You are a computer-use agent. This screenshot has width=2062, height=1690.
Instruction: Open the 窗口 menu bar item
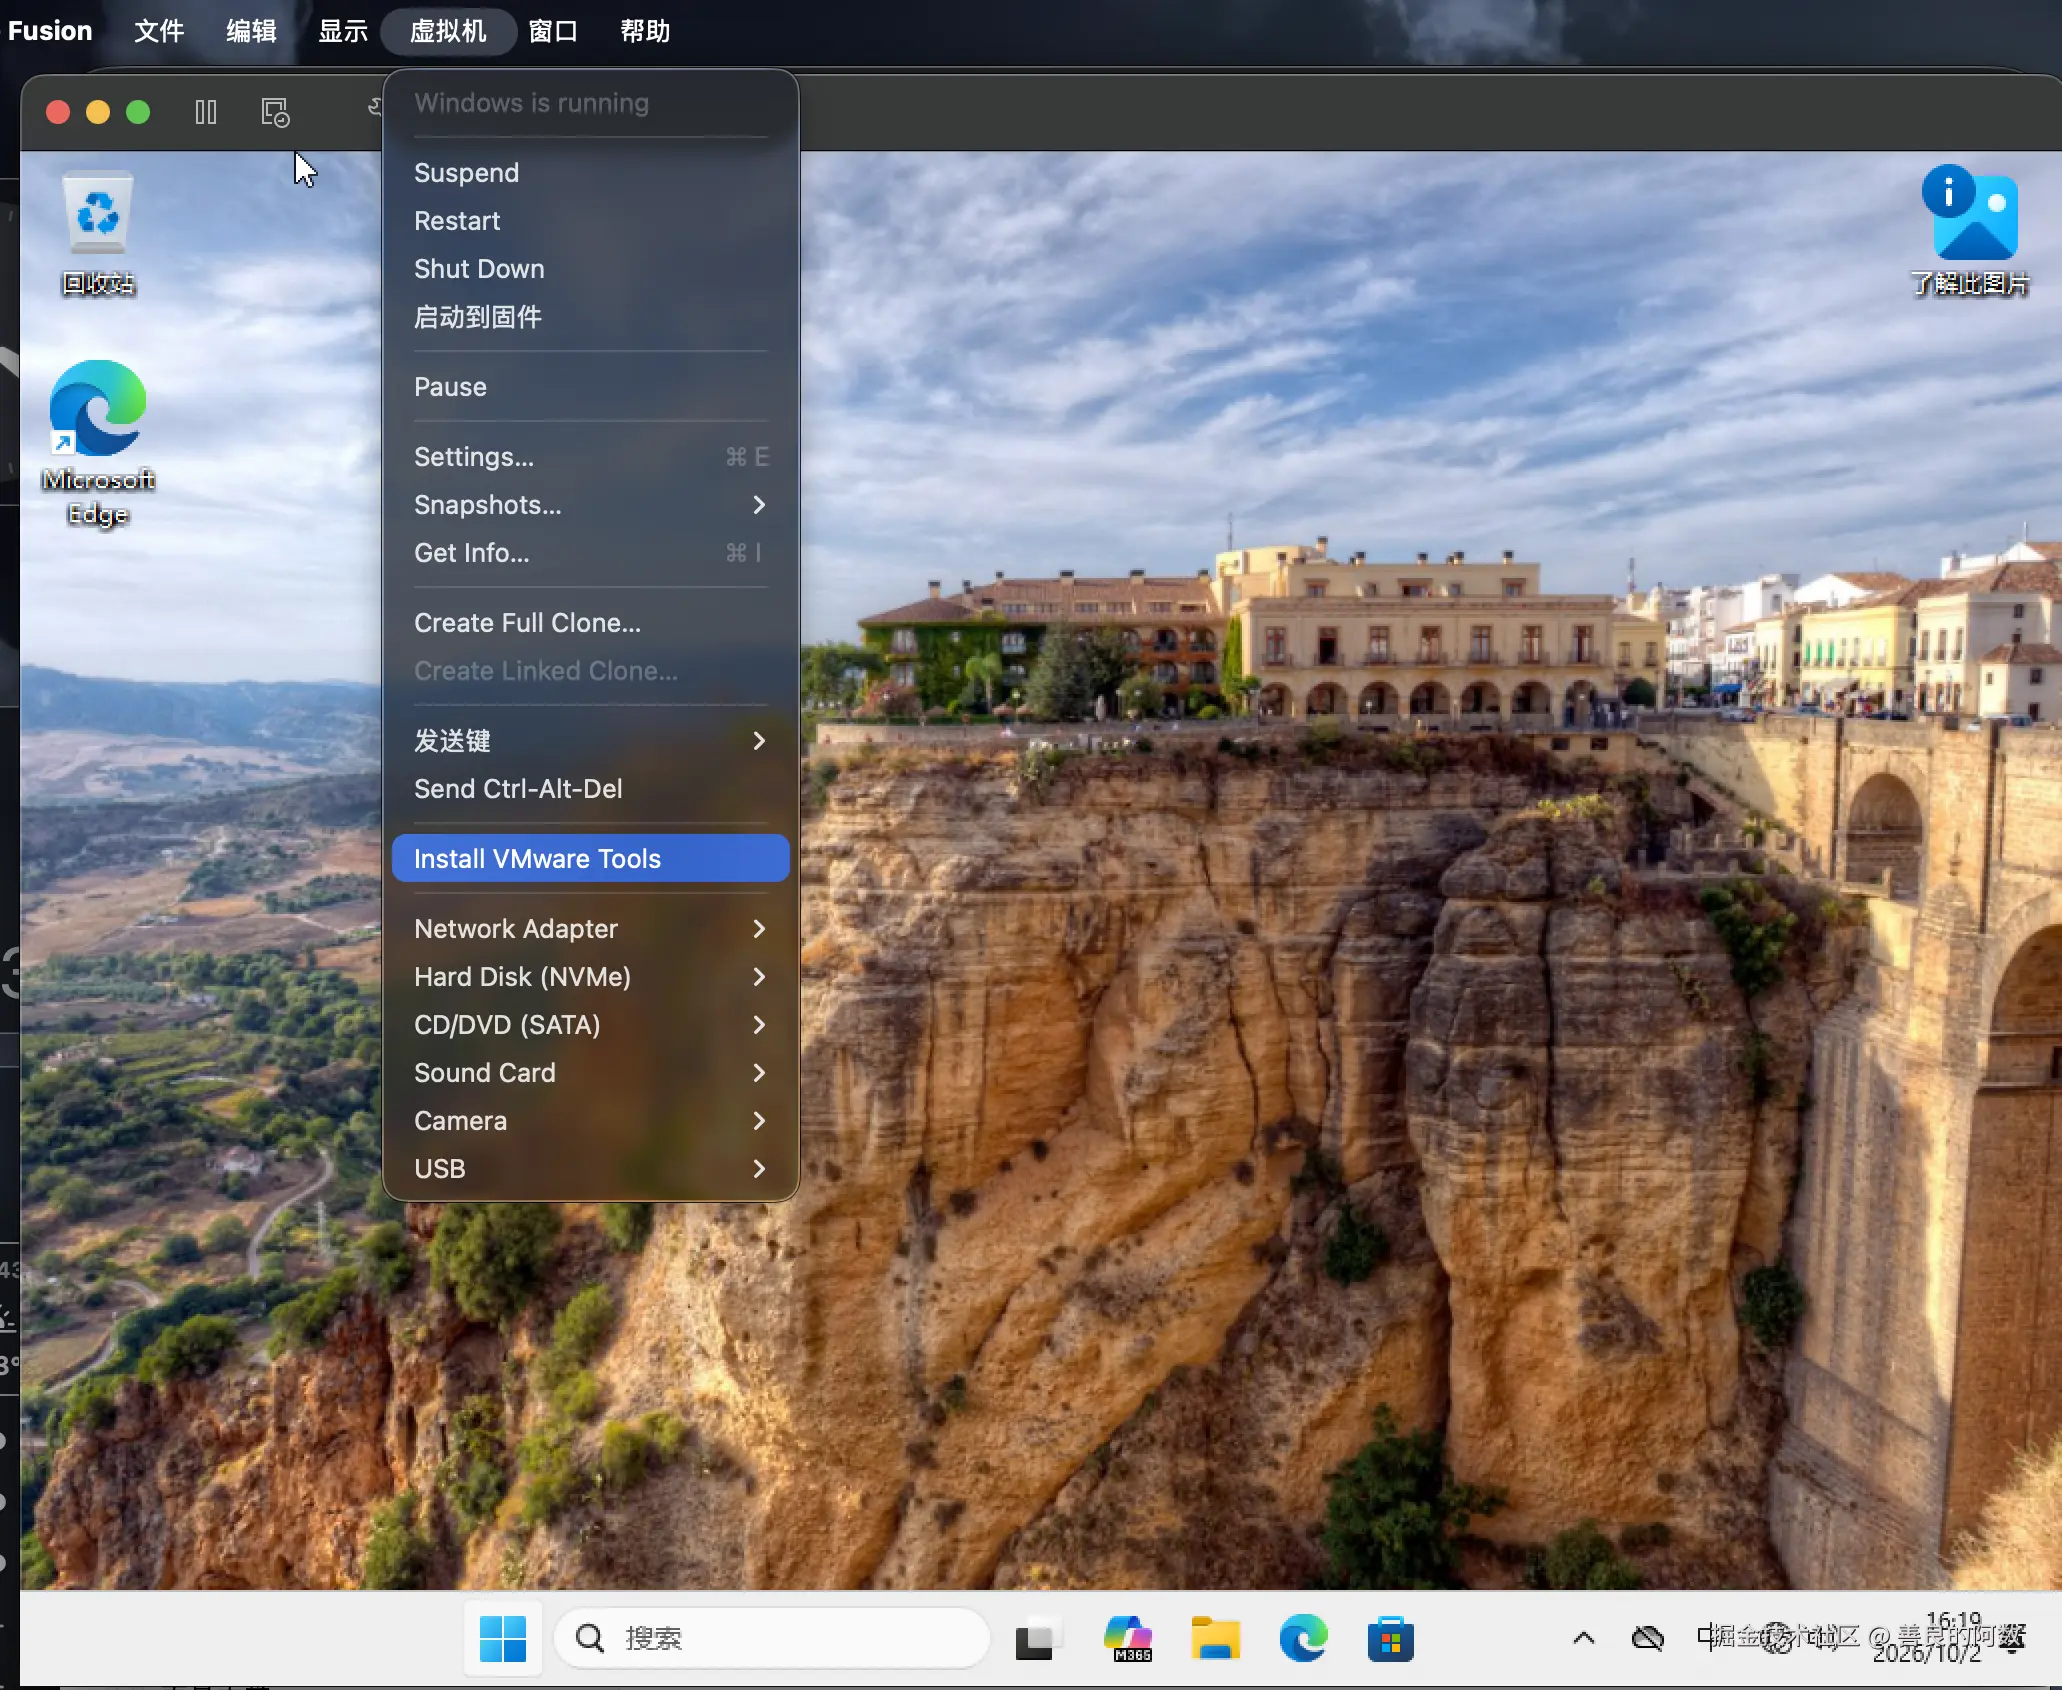[x=553, y=31]
